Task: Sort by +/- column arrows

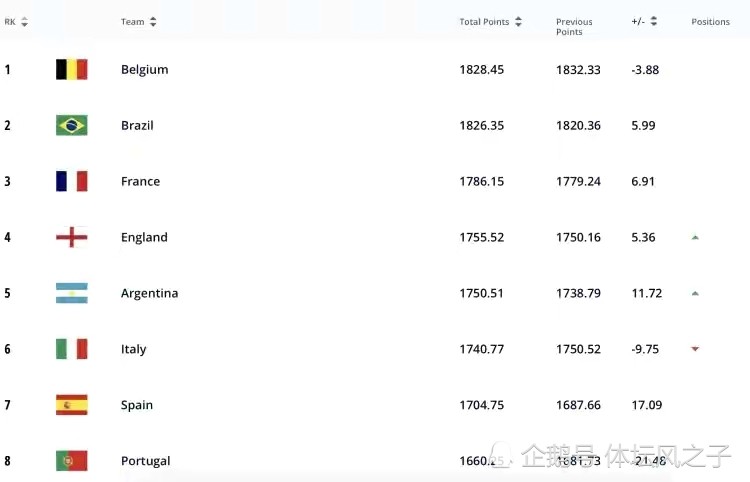Action: [x=654, y=22]
